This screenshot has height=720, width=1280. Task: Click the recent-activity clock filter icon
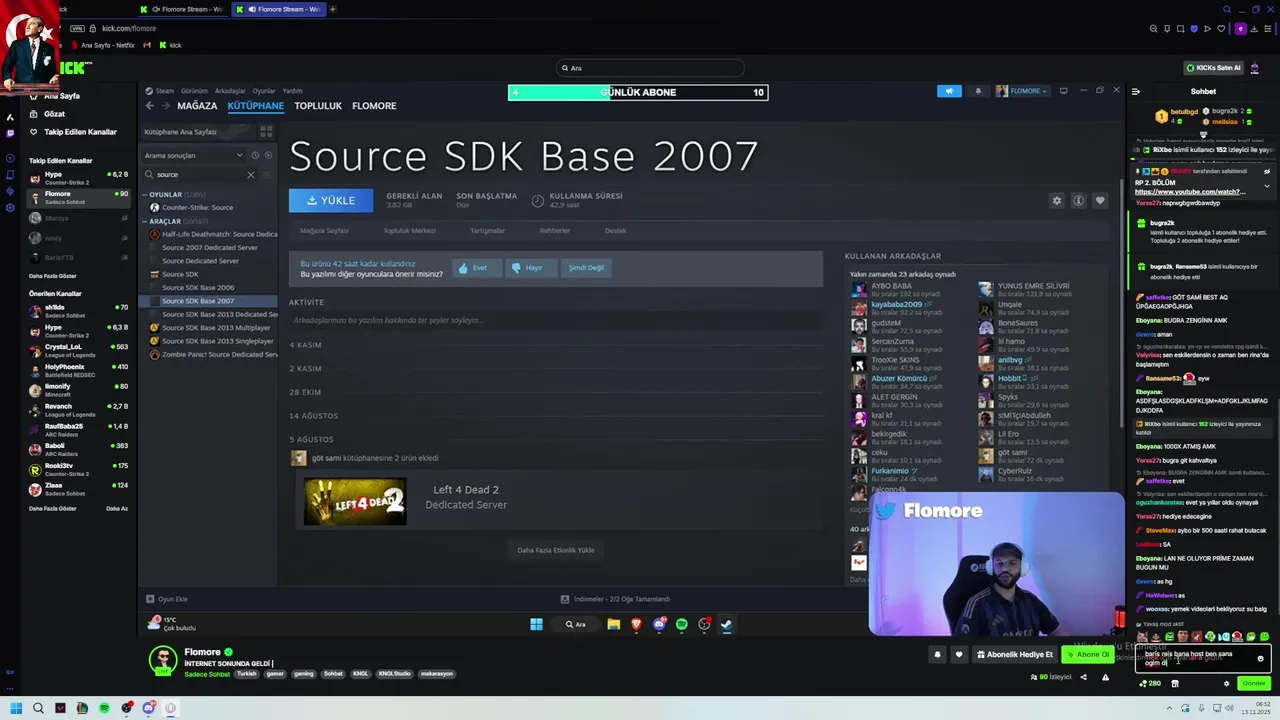pos(255,155)
